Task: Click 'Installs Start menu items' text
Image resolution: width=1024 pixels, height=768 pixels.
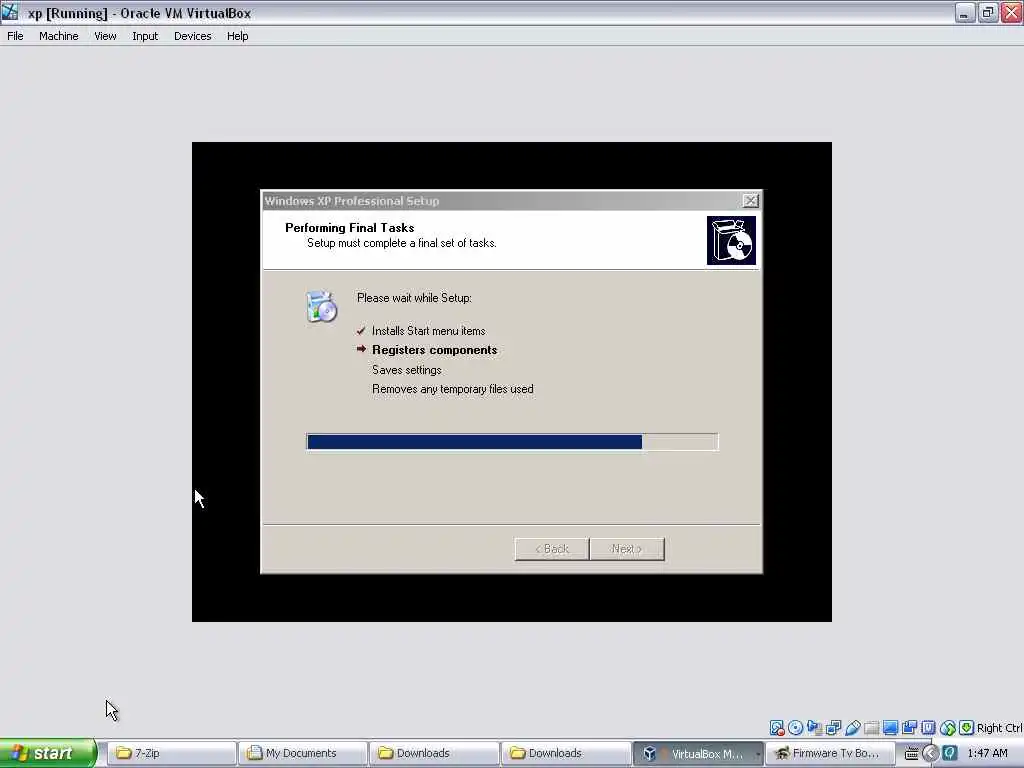Action: pyautogui.click(x=428, y=330)
